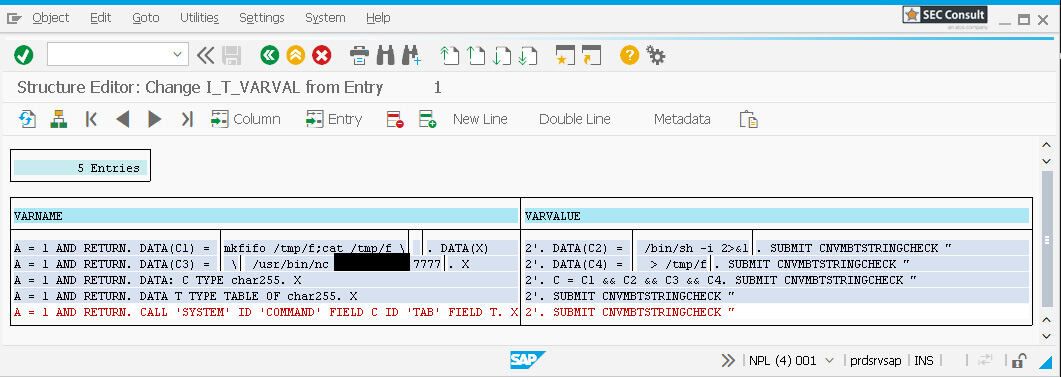Click the Save floppy disk icon
The image size is (1061, 377).
pos(232,56)
